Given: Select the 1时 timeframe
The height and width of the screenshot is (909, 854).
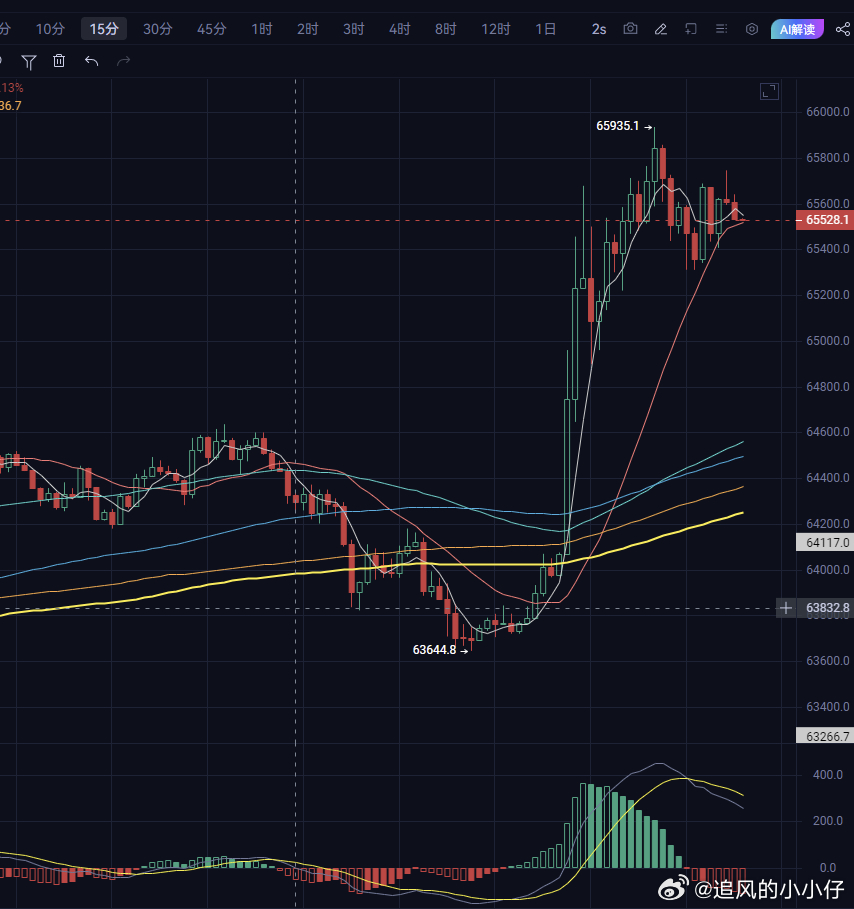Looking at the screenshot, I should pos(261,29).
